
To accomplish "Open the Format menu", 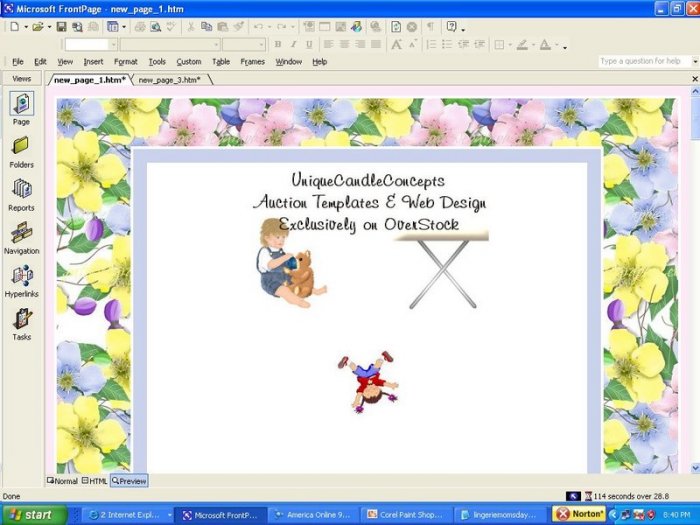I will pyautogui.click(x=125, y=62).
